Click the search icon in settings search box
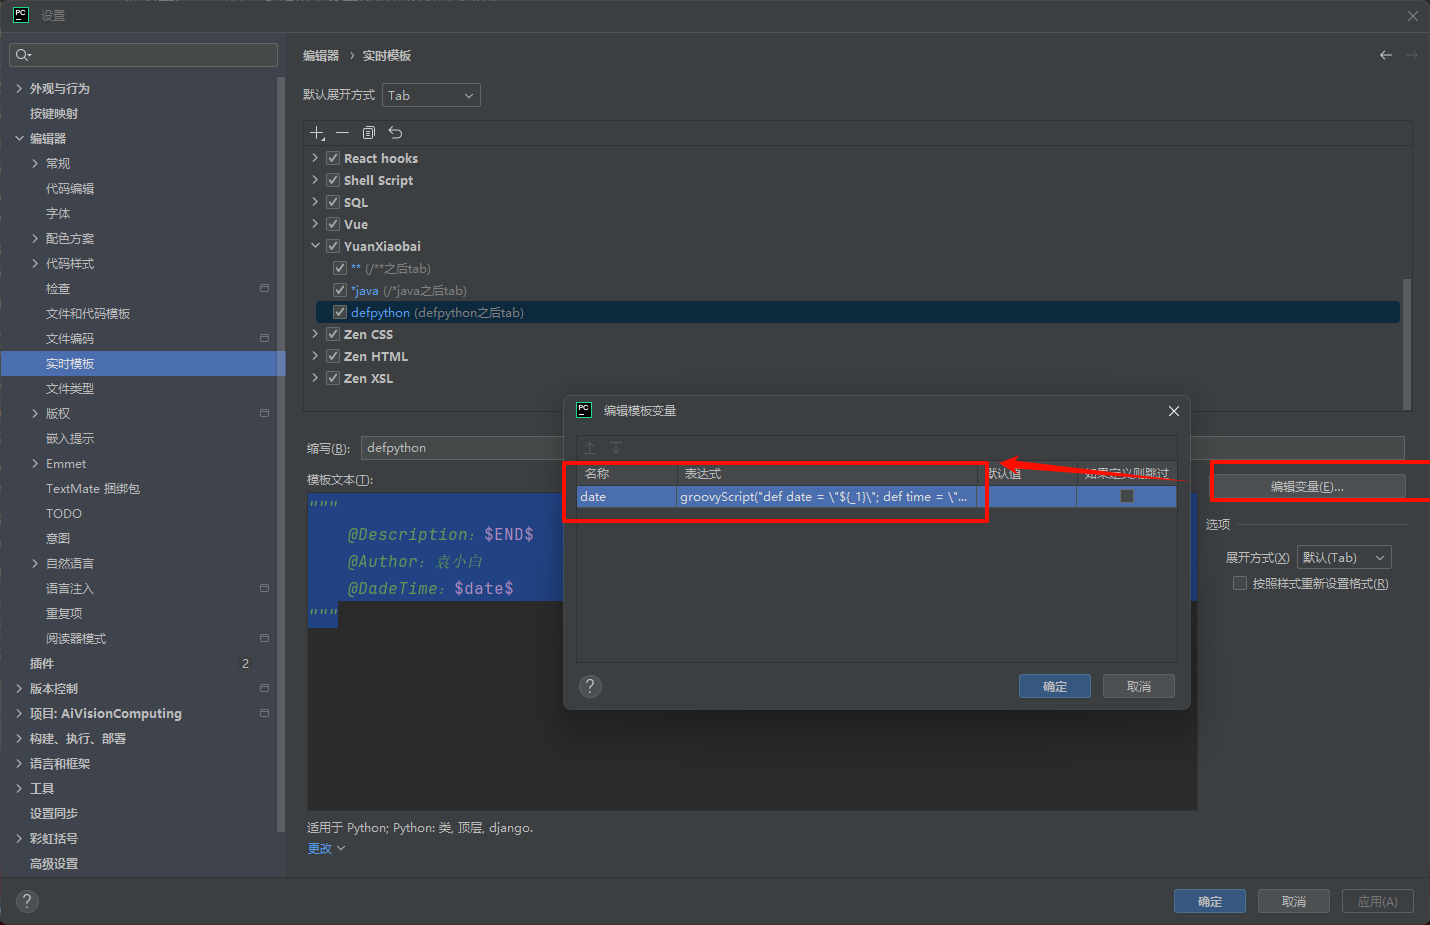 [23, 55]
